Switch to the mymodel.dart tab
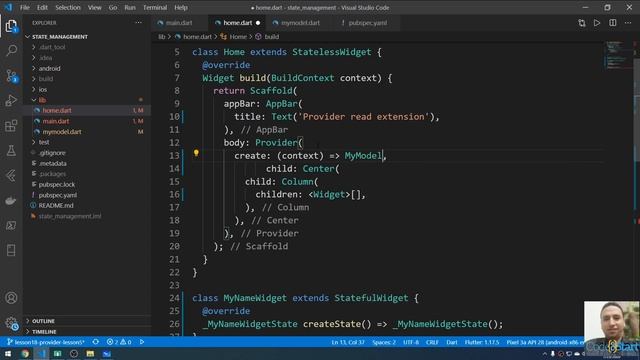640x360 pixels. point(300,23)
